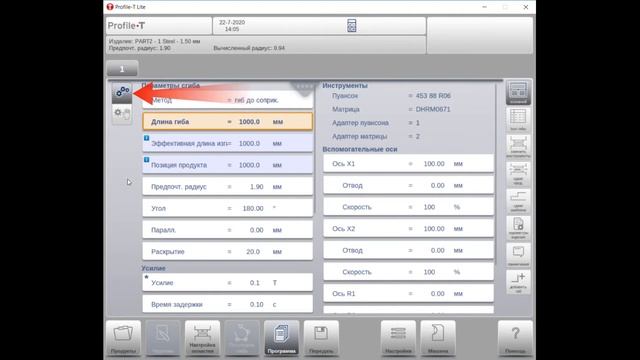640x360 pixels.
Task: Click the info icon beside Позиция продукта
Action: pos(147,160)
